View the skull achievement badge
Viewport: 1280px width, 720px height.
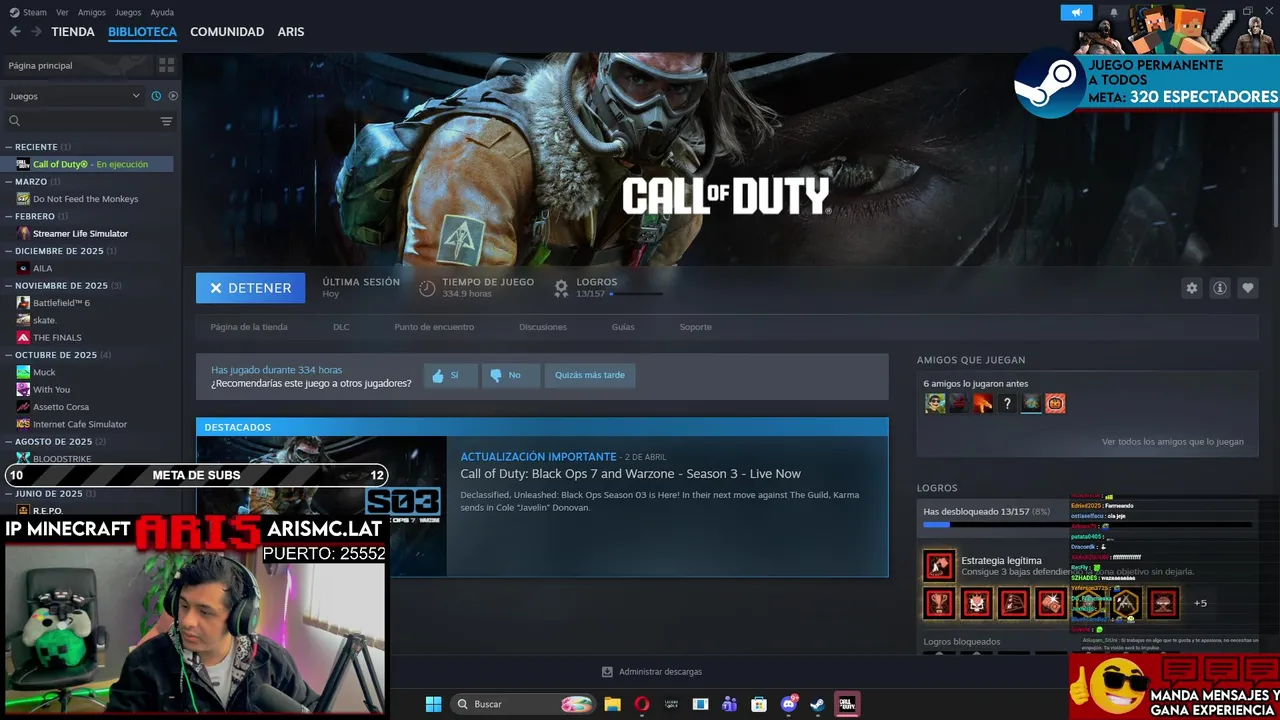tap(976, 603)
